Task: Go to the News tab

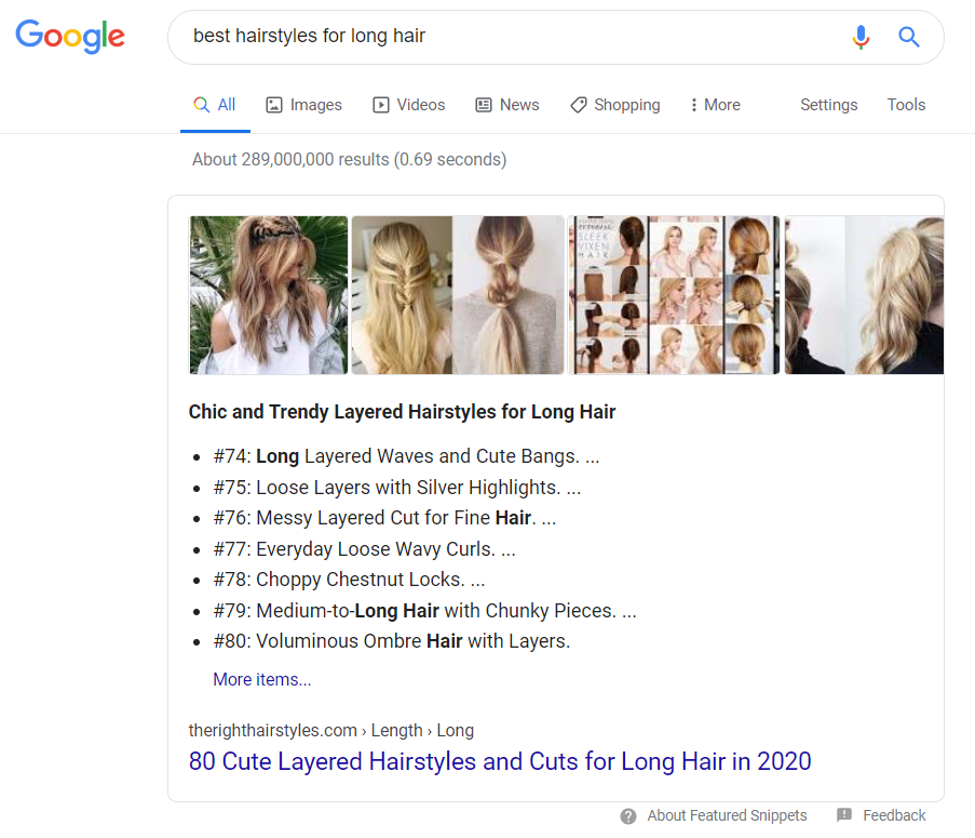Action: [x=507, y=105]
